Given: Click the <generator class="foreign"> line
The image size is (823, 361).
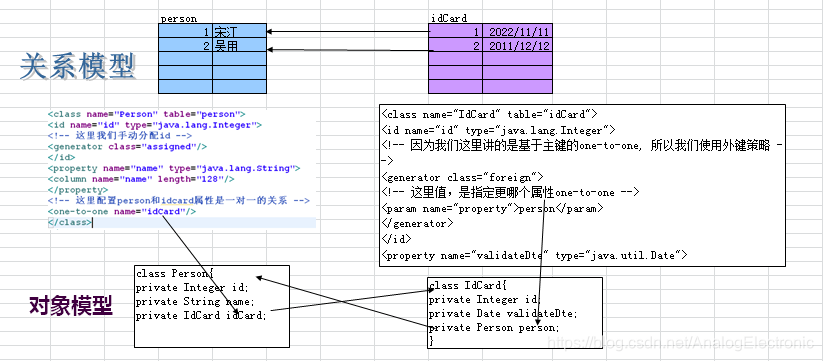Looking at the screenshot, I should coord(462,177).
